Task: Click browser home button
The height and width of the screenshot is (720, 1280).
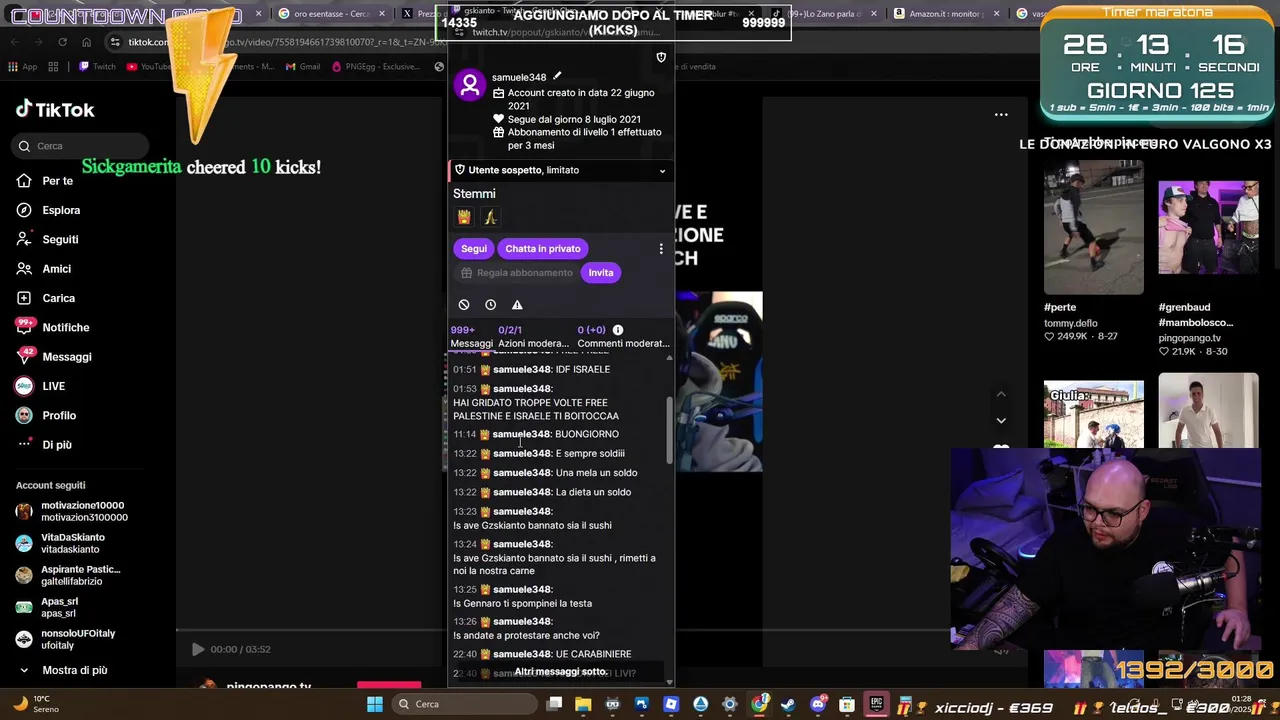Action: (87, 42)
